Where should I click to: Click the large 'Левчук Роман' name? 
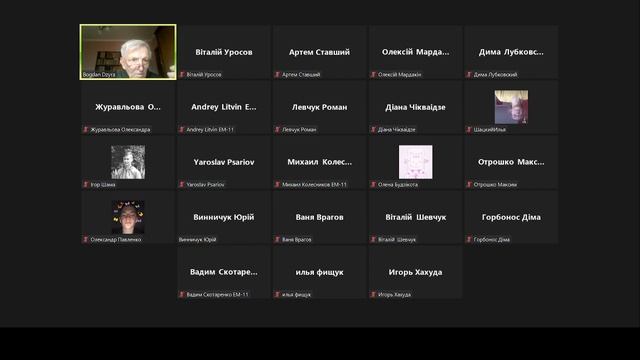click(x=319, y=107)
